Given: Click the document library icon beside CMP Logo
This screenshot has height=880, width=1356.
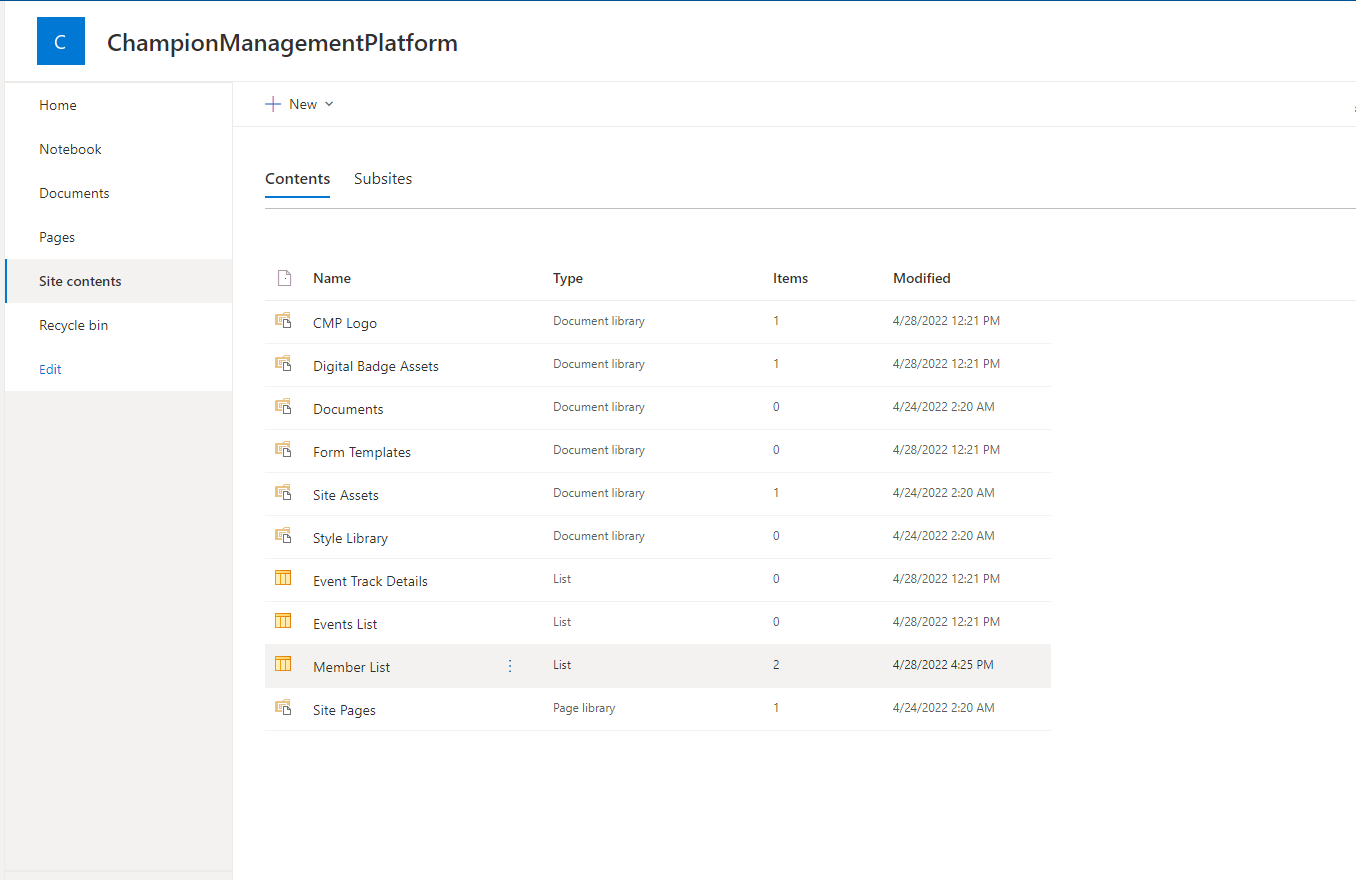Looking at the screenshot, I should [283, 320].
